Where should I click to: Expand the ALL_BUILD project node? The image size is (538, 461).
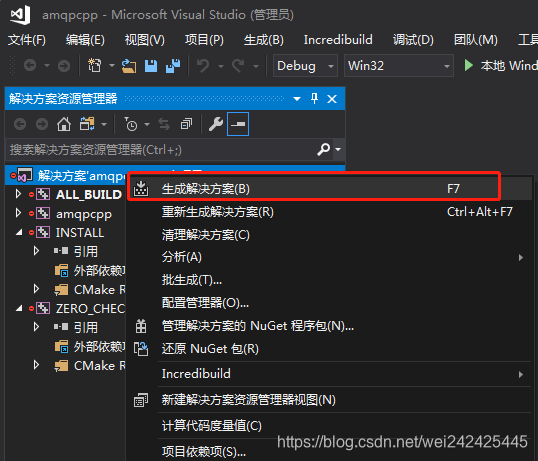click(18, 194)
